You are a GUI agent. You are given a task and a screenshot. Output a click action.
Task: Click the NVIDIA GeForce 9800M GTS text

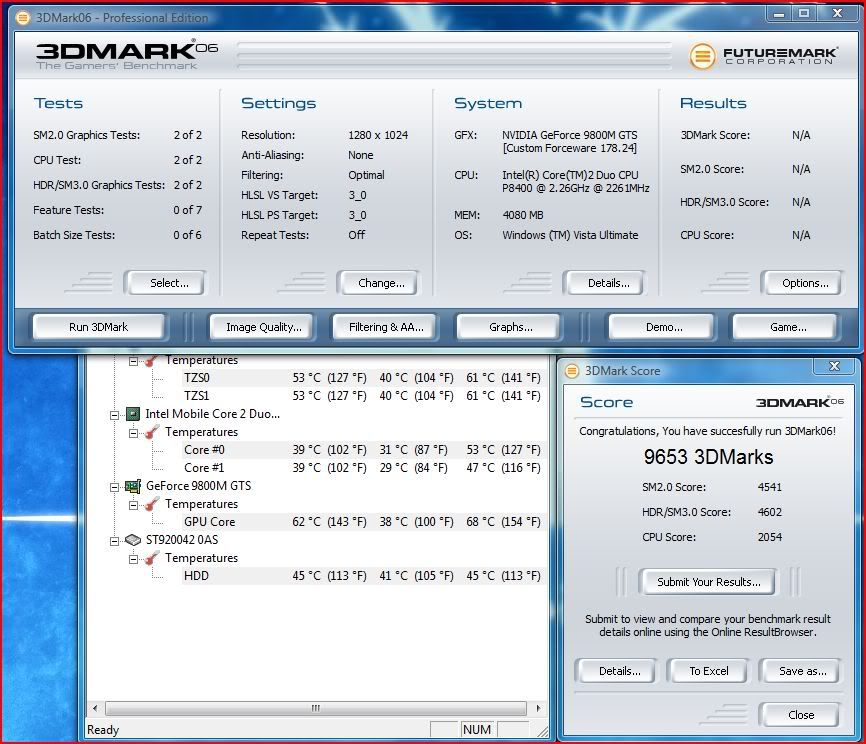click(569, 135)
